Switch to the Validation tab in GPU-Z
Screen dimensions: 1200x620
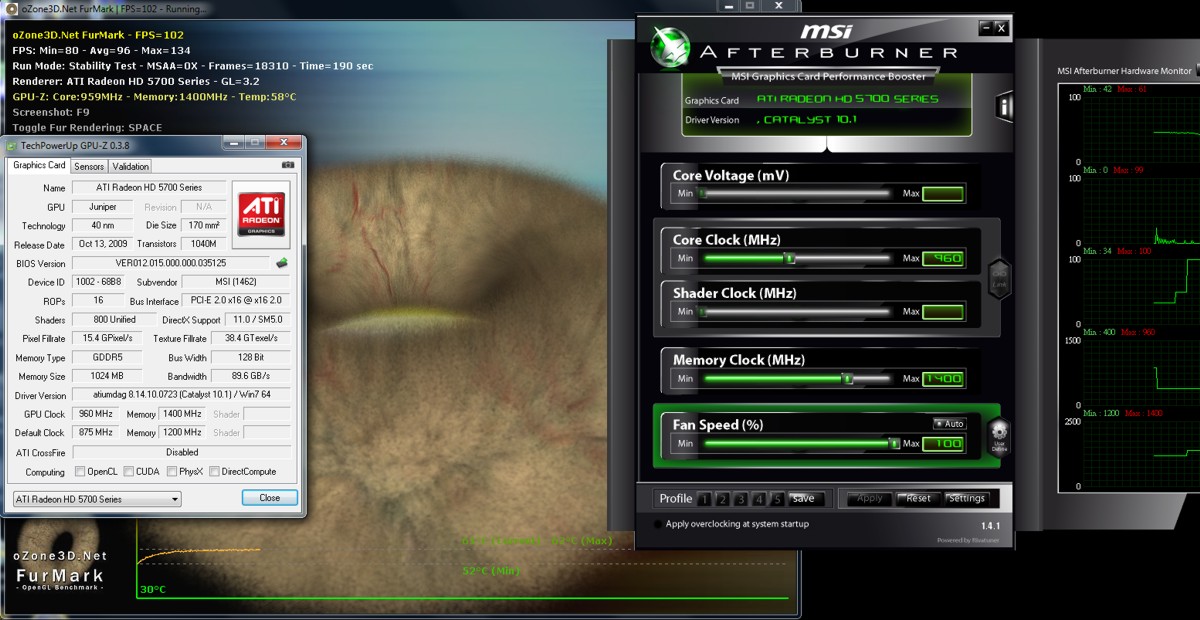130,167
